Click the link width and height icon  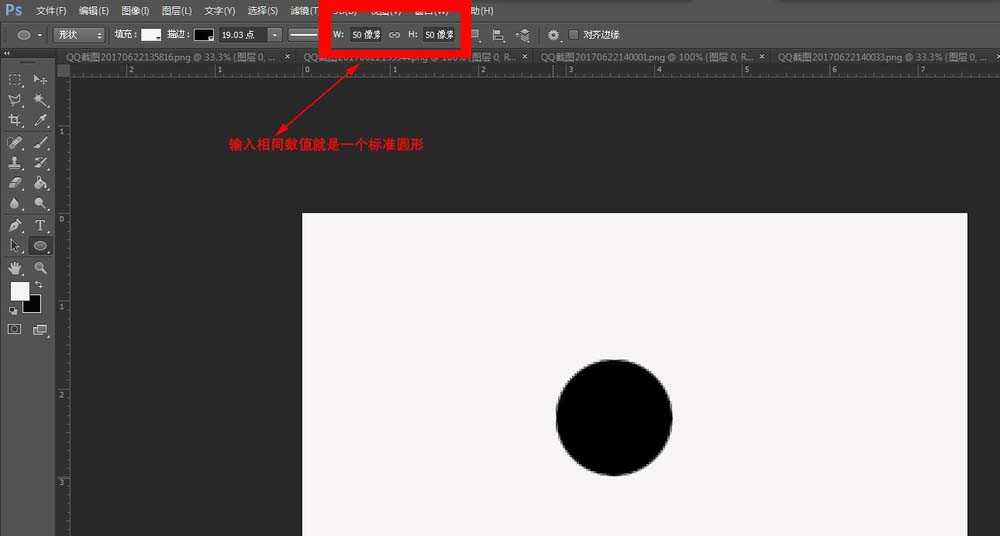tap(394, 35)
